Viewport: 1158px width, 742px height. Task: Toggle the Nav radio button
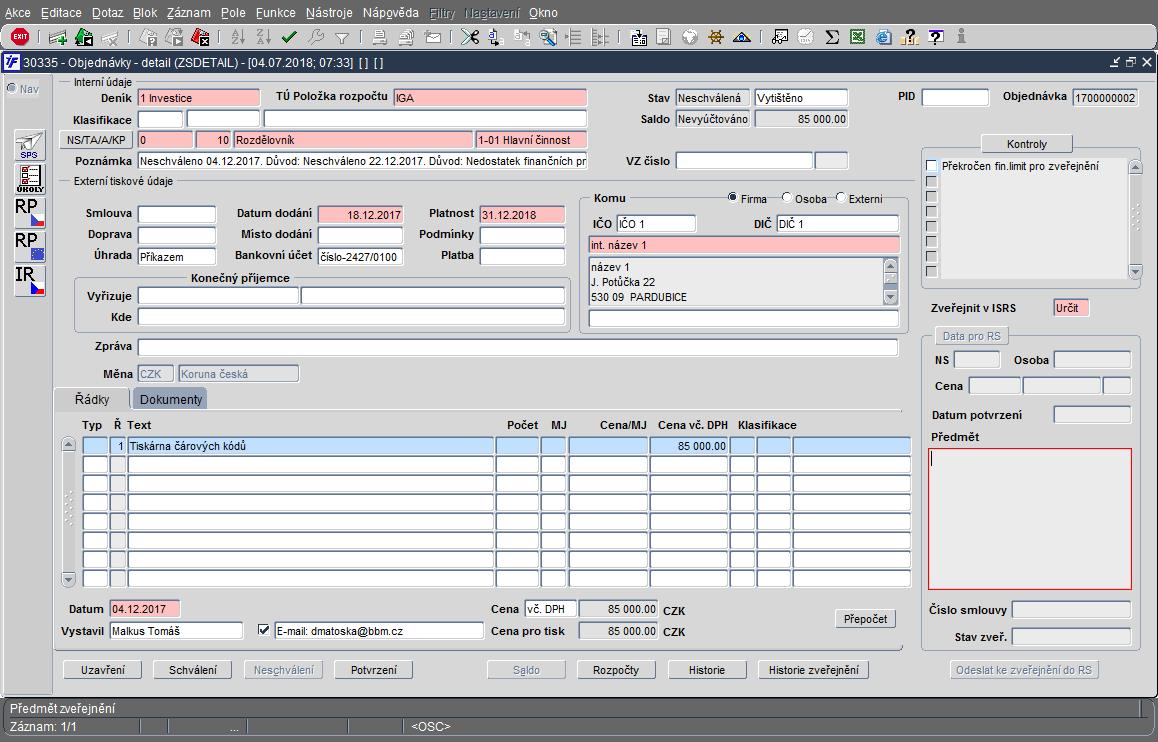coord(12,89)
